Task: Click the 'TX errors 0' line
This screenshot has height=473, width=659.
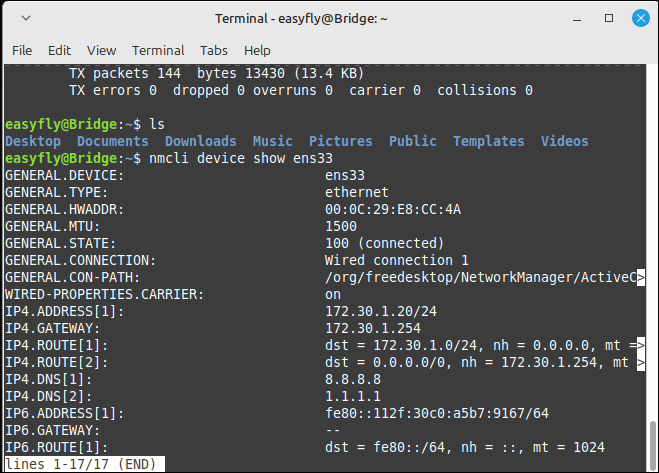Action: point(301,90)
